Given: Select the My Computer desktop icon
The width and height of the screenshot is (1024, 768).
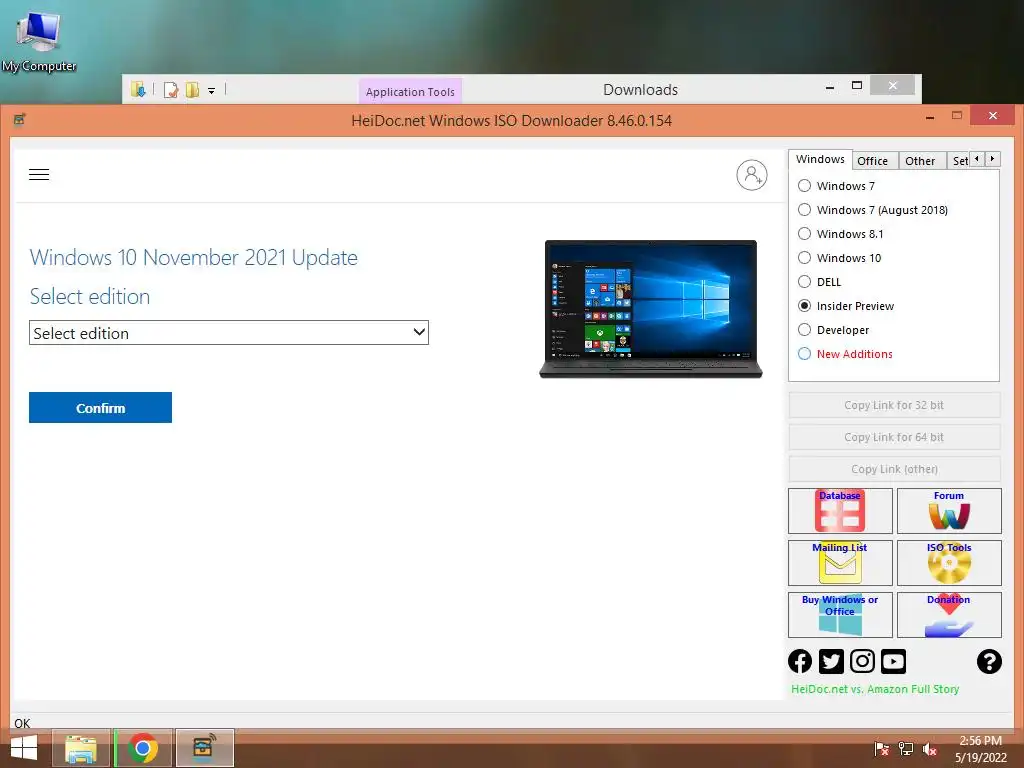Looking at the screenshot, I should [x=39, y=41].
